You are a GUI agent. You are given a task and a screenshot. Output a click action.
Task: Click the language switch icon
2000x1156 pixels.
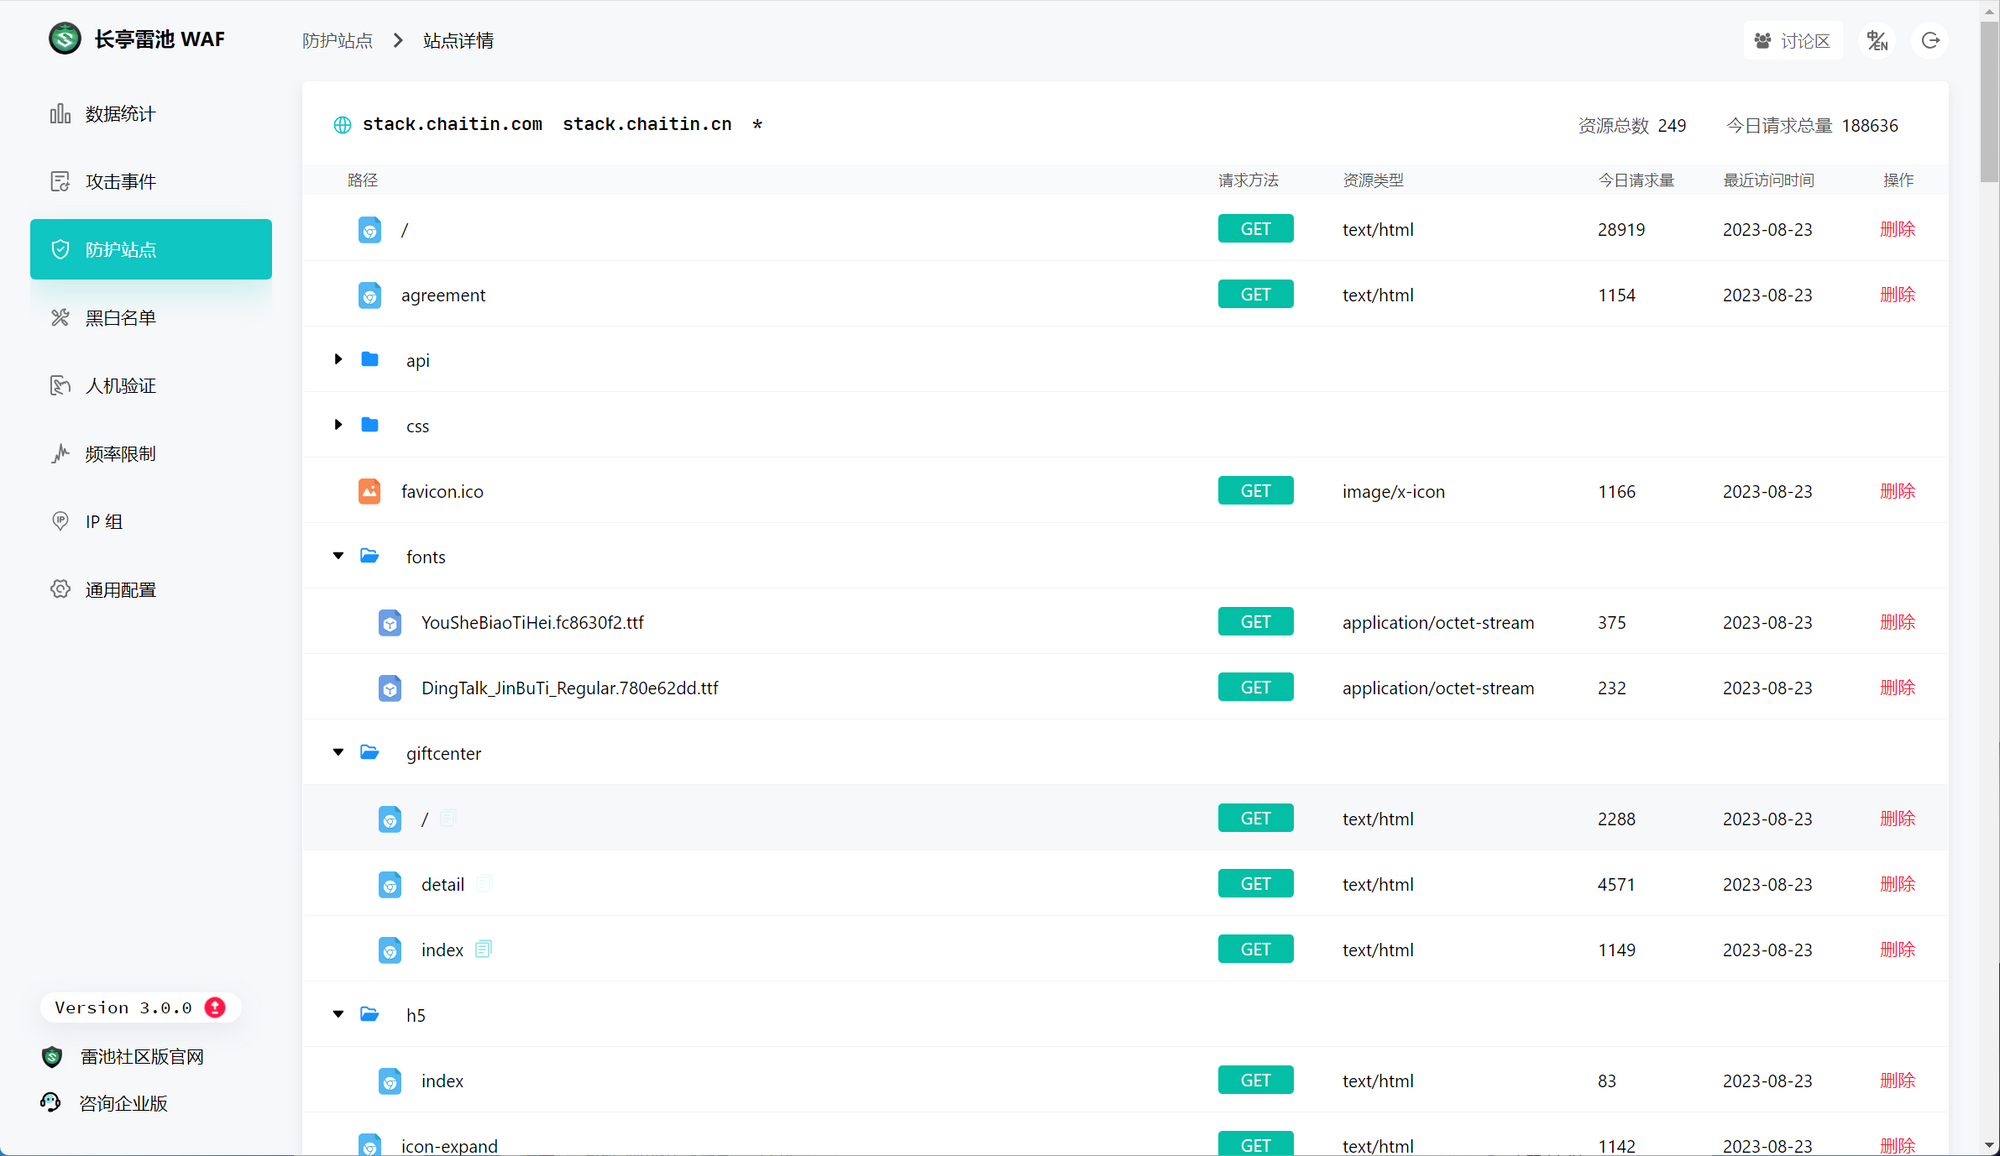click(x=1877, y=41)
